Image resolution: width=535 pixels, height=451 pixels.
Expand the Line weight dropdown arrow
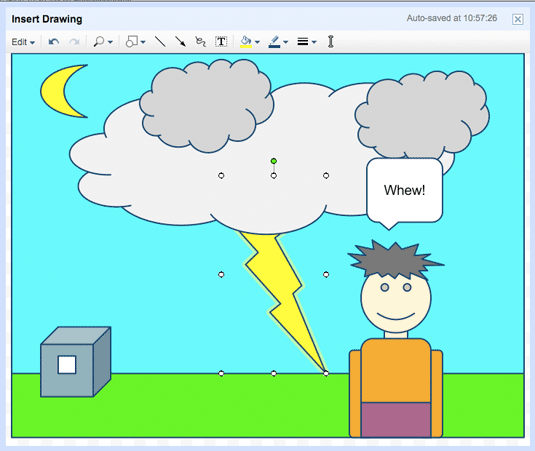pos(314,42)
